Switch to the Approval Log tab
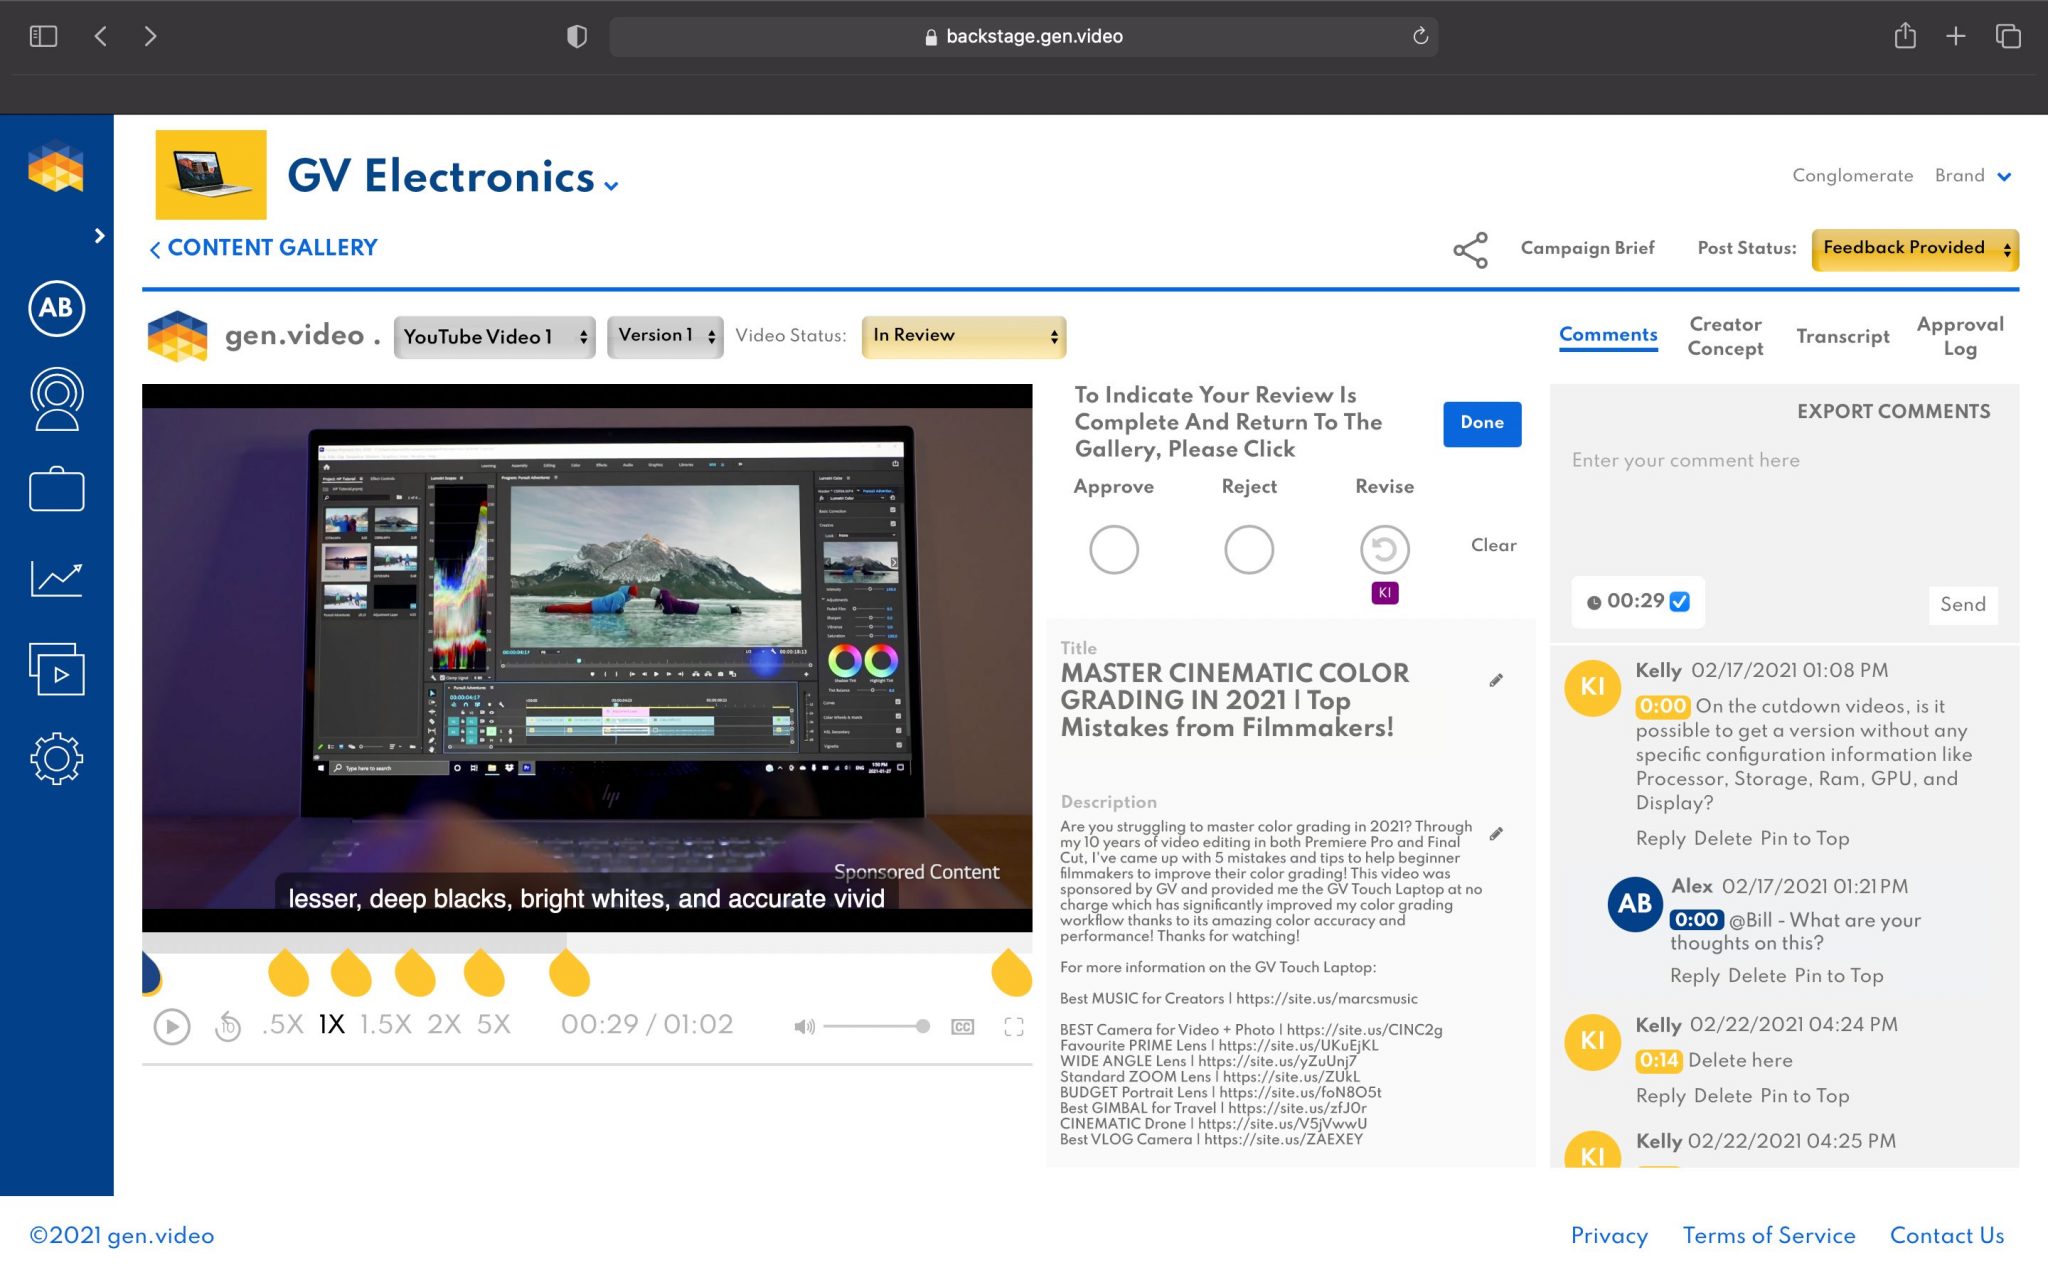 (1960, 336)
